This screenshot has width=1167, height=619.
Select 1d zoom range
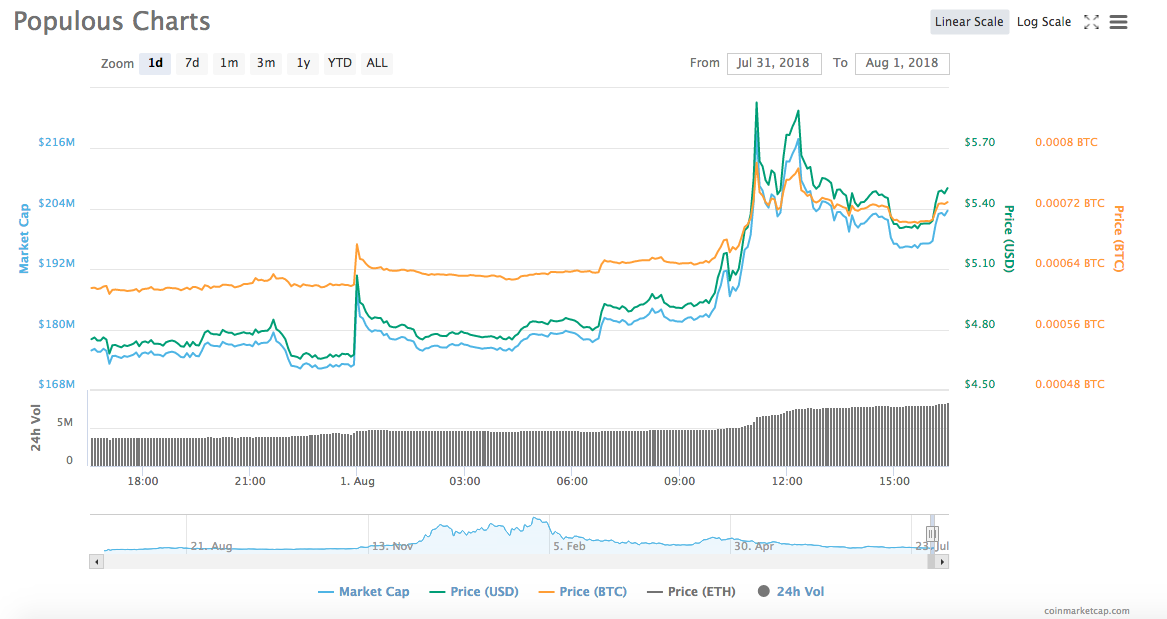155,63
